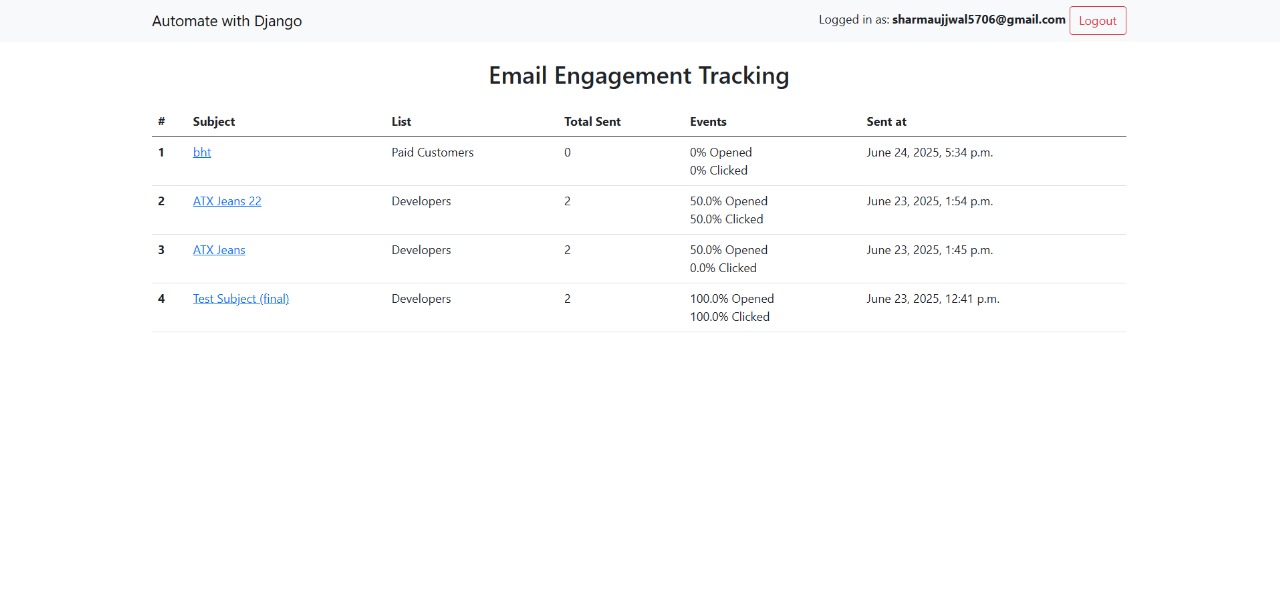Click '100.0% Clicked' in Test Subject row
This screenshot has width=1280, height=606.
pyautogui.click(x=730, y=317)
